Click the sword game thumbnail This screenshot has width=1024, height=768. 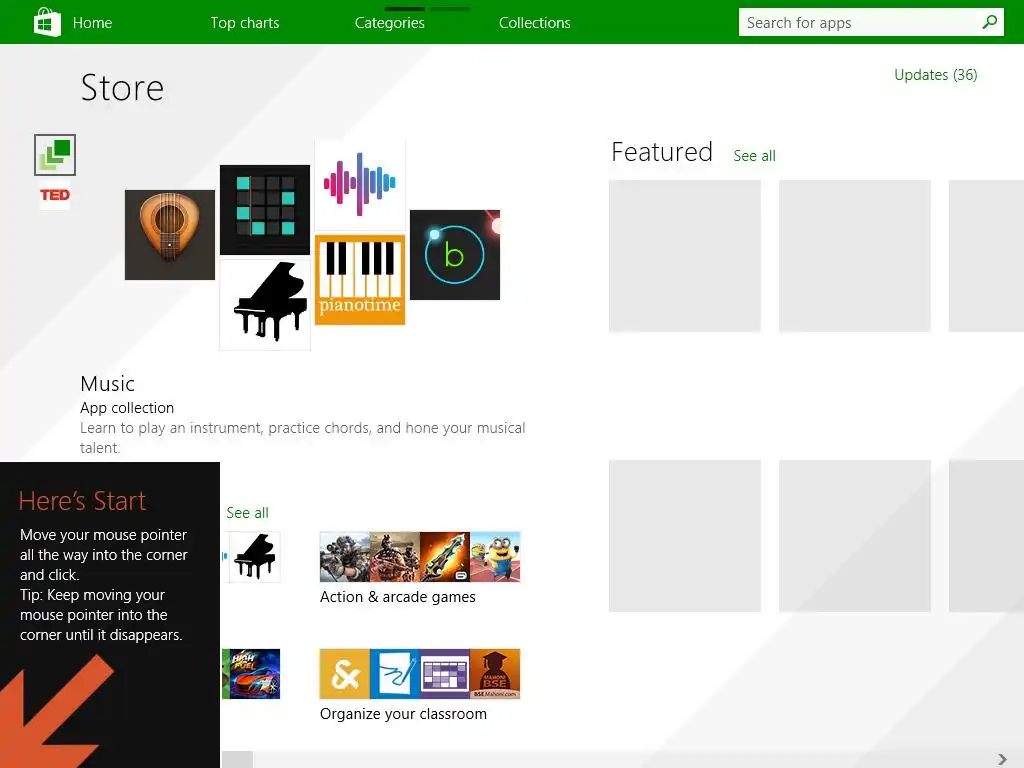[x=445, y=557]
